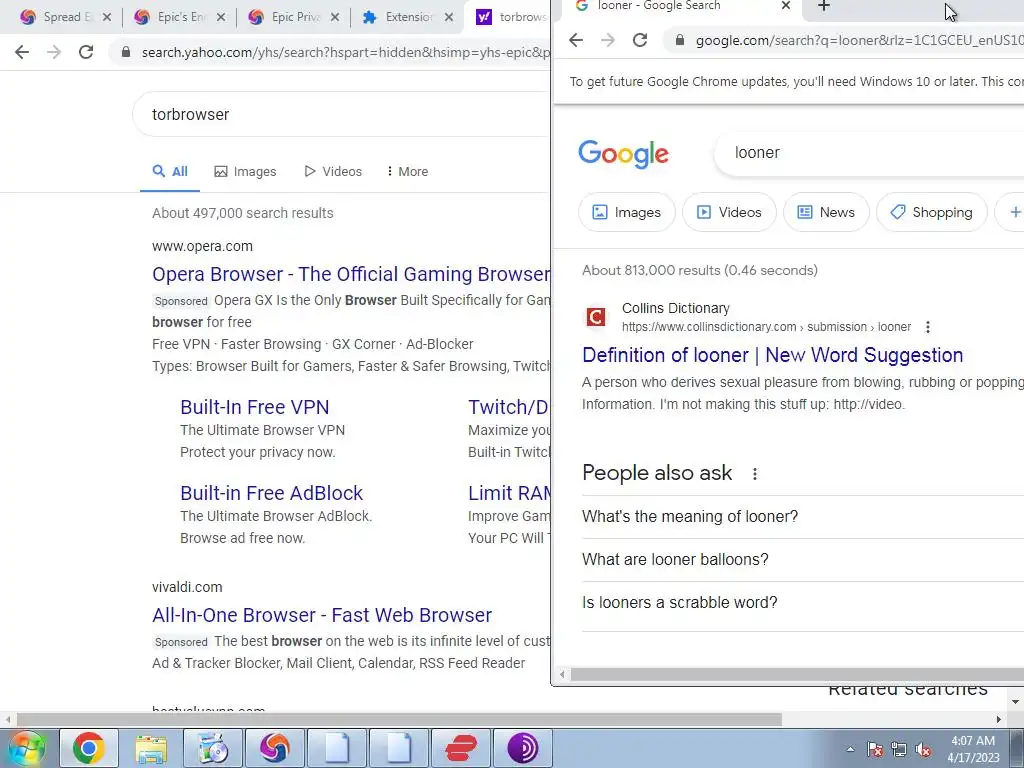1024x768 pixels.
Task: View site lock info for search.yahoo.com
Action: tap(125, 52)
